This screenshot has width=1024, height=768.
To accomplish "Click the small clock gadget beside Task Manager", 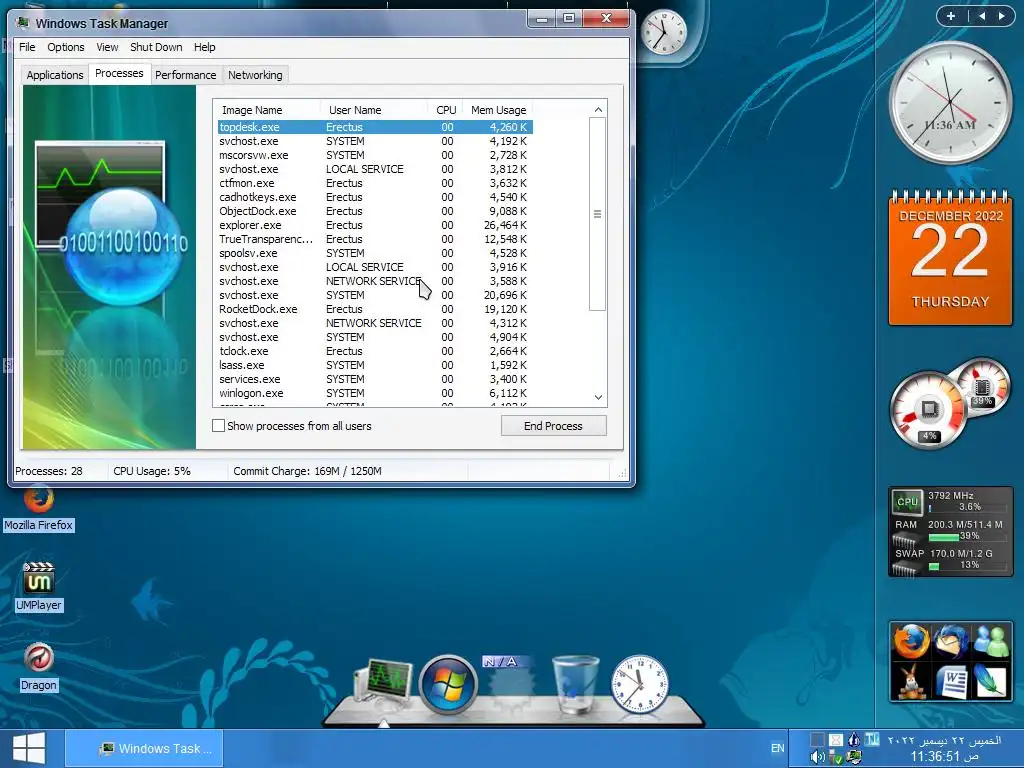I will 663,32.
